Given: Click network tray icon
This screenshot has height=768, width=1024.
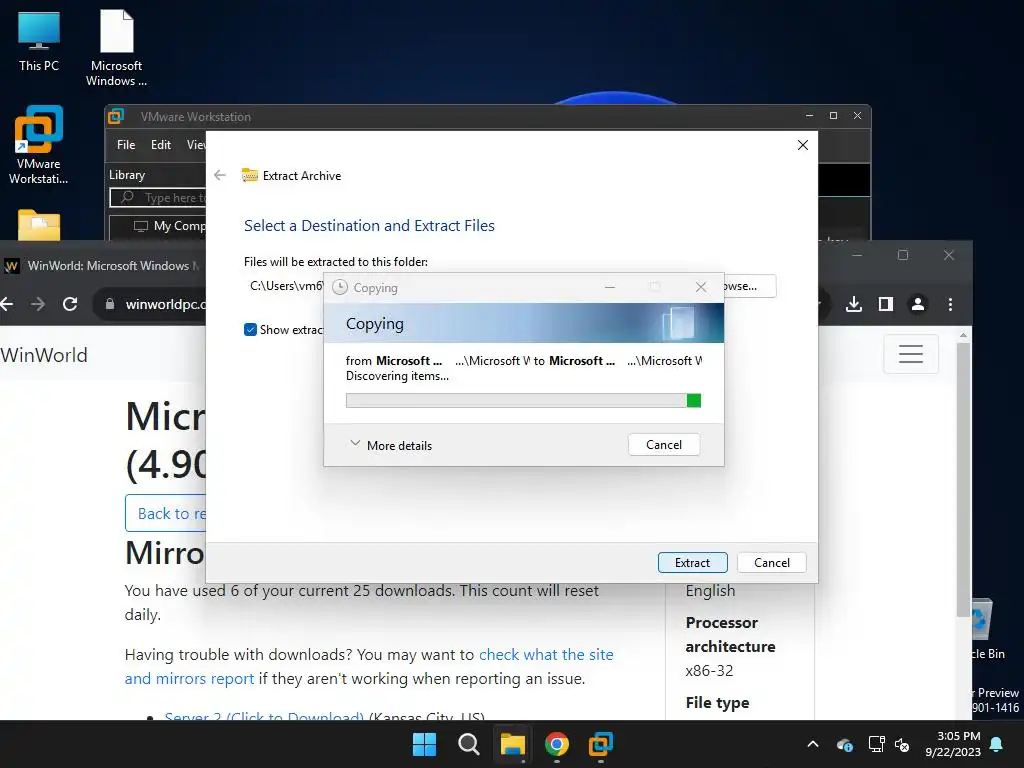Looking at the screenshot, I should (x=876, y=744).
